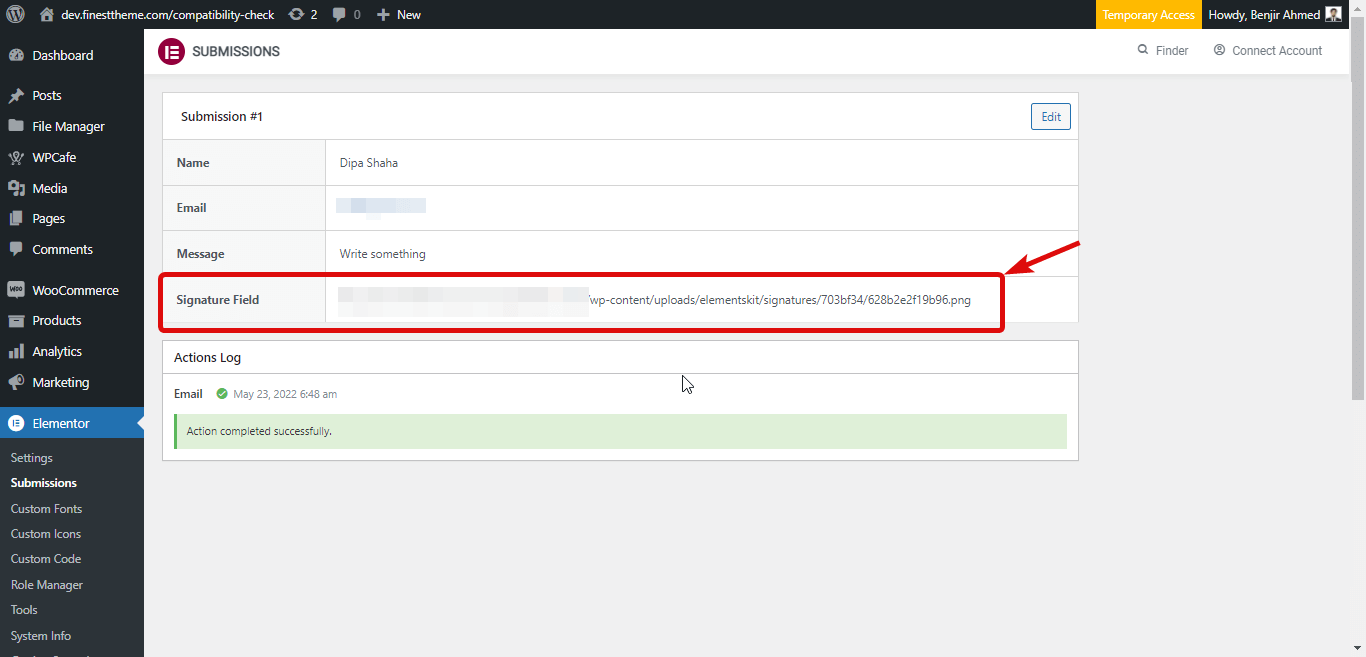Click the Analytics bar chart icon
Screen dimensions: 1366x657
[16, 352]
